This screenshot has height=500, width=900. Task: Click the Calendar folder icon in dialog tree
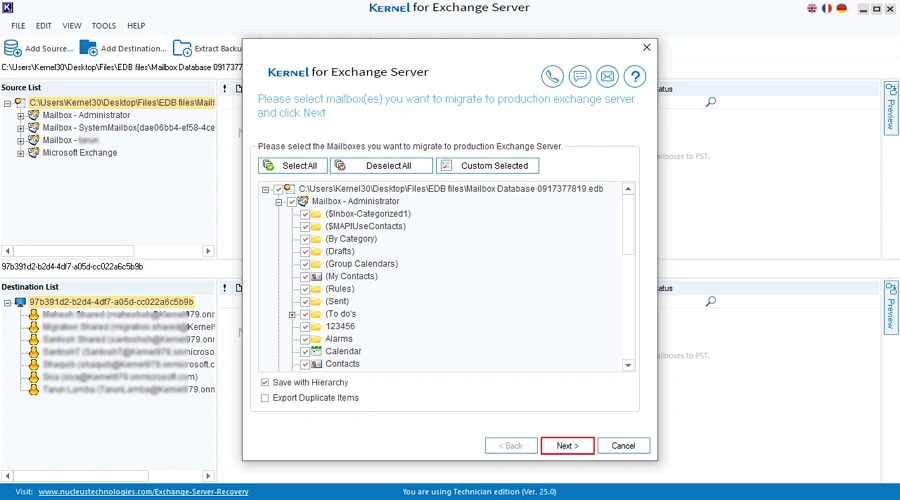point(316,351)
